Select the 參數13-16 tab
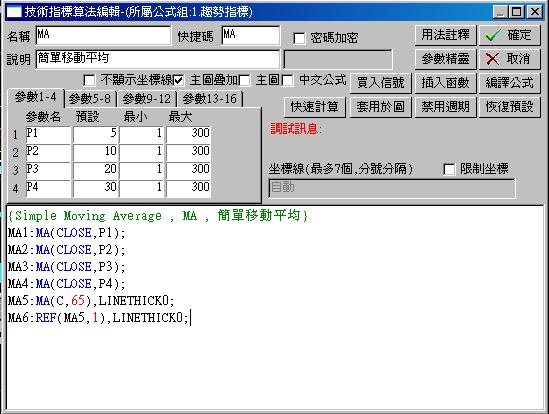Image resolution: width=549 pixels, height=414 pixels. (209, 99)
